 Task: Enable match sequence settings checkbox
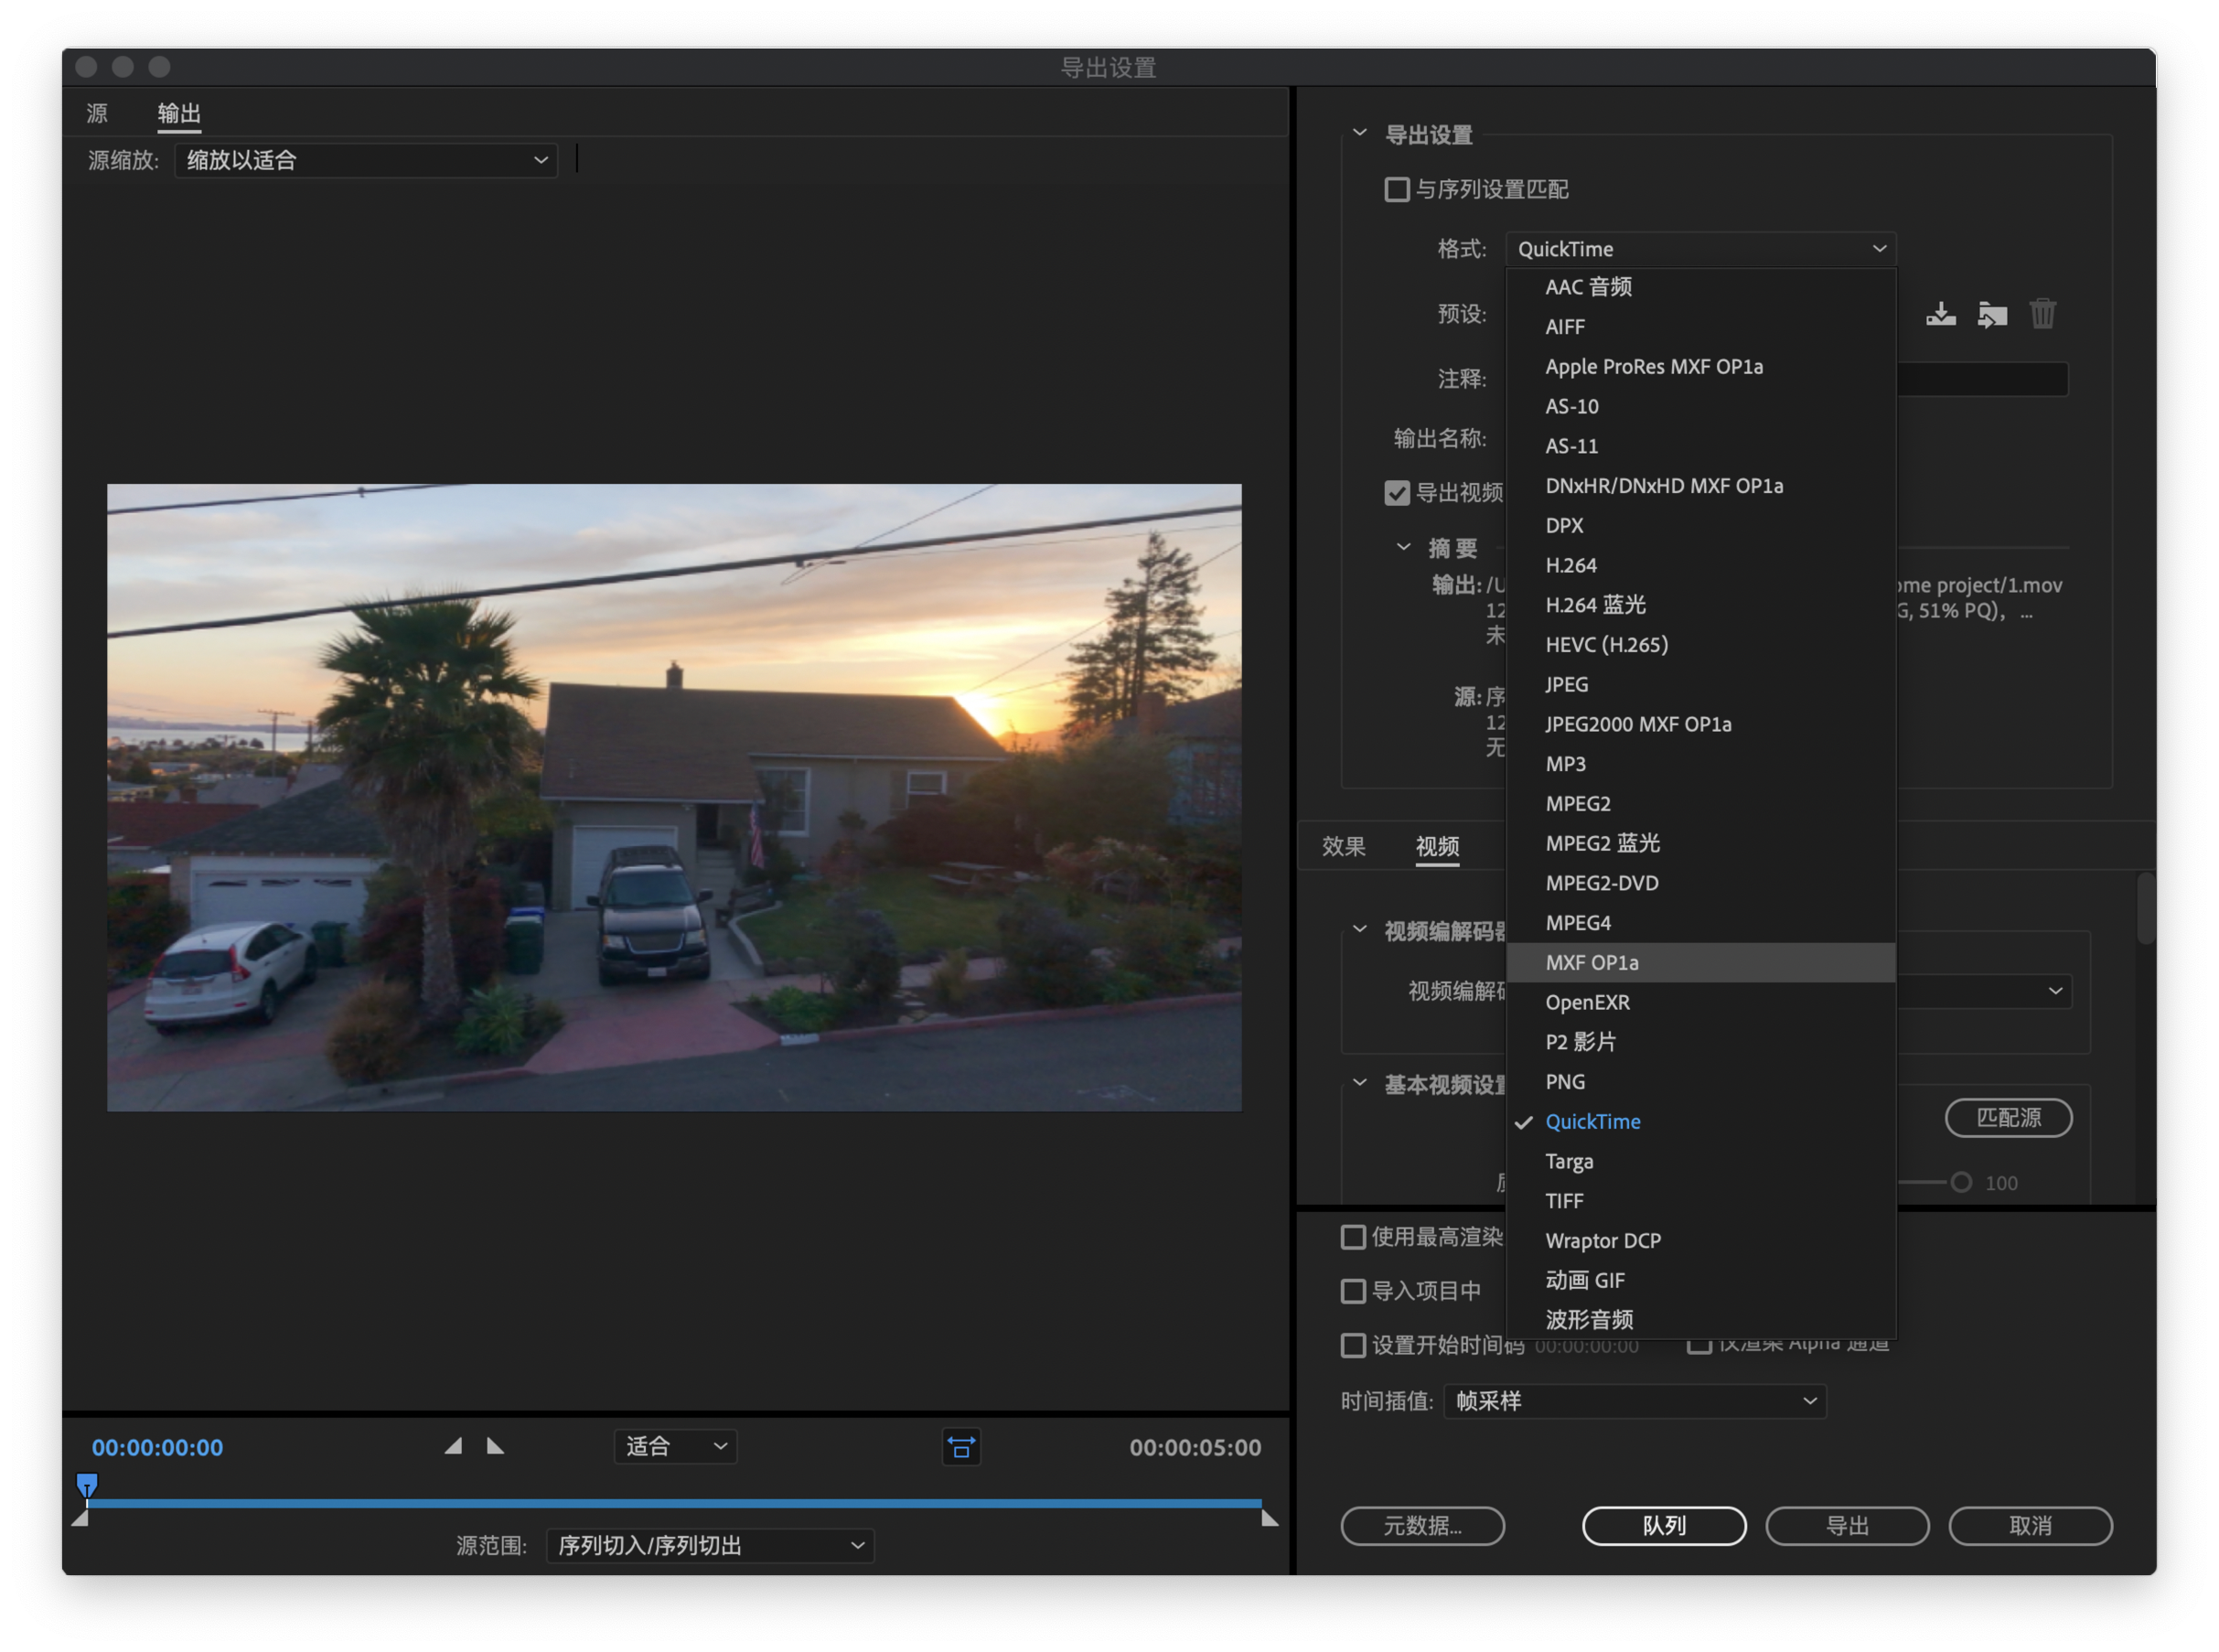click(1396, 189)
